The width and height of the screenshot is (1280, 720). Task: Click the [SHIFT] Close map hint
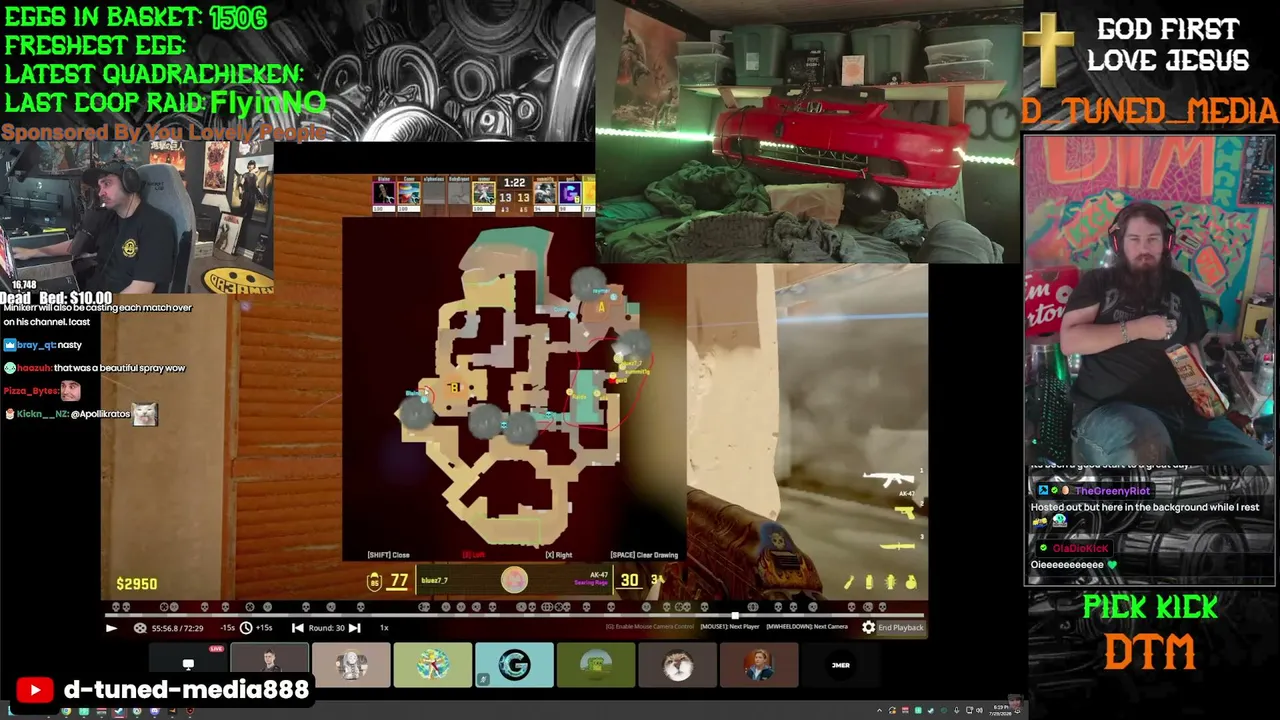pyautogui.click(x=388, y=555)
